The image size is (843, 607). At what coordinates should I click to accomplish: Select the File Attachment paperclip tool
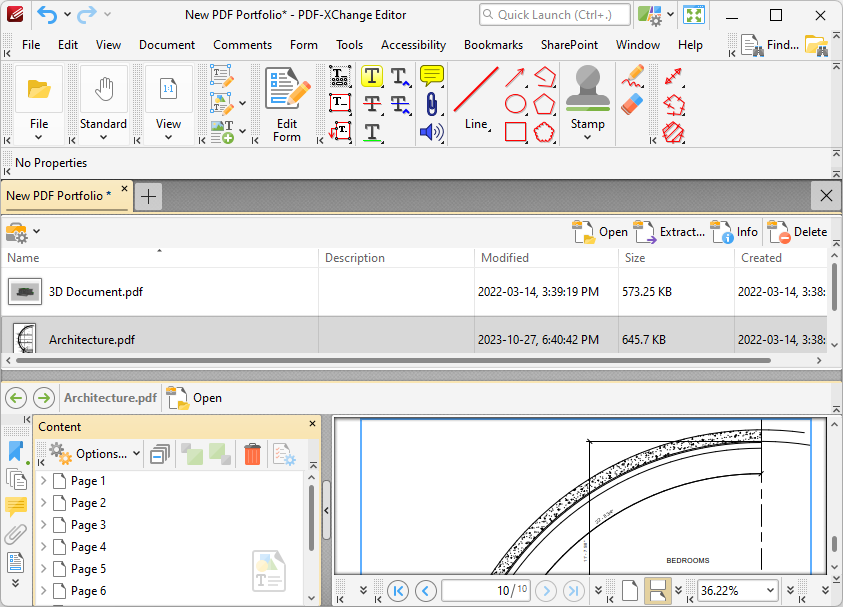tap(431, 104)
